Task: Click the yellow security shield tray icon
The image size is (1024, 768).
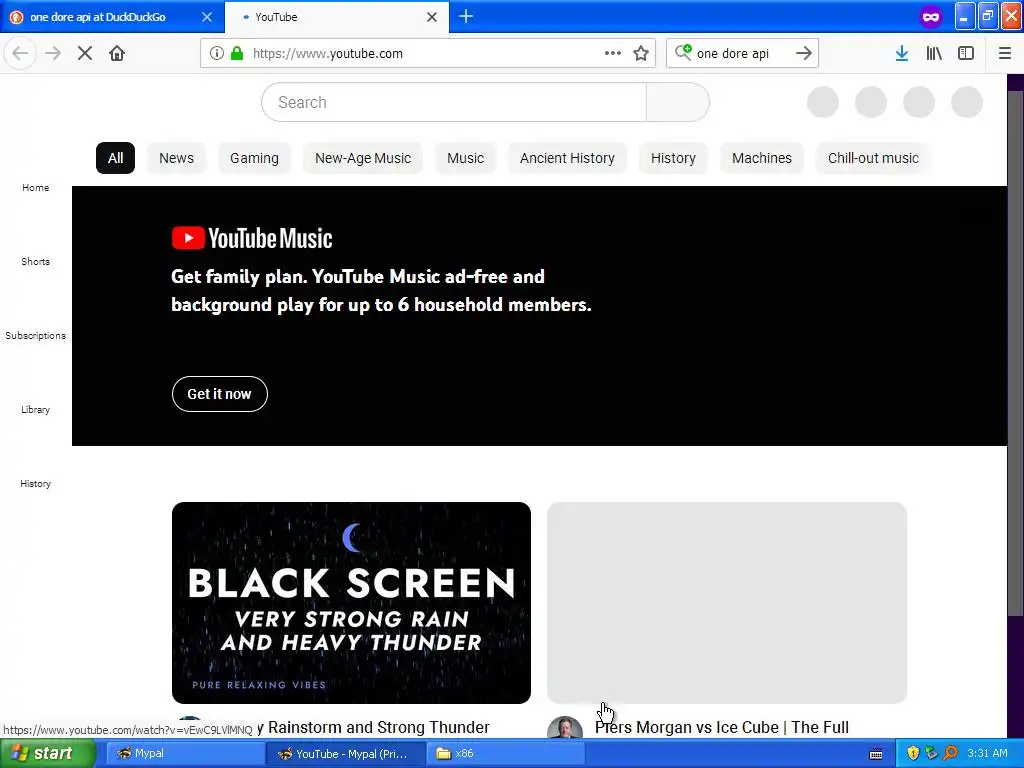Action: pos(913,754)
